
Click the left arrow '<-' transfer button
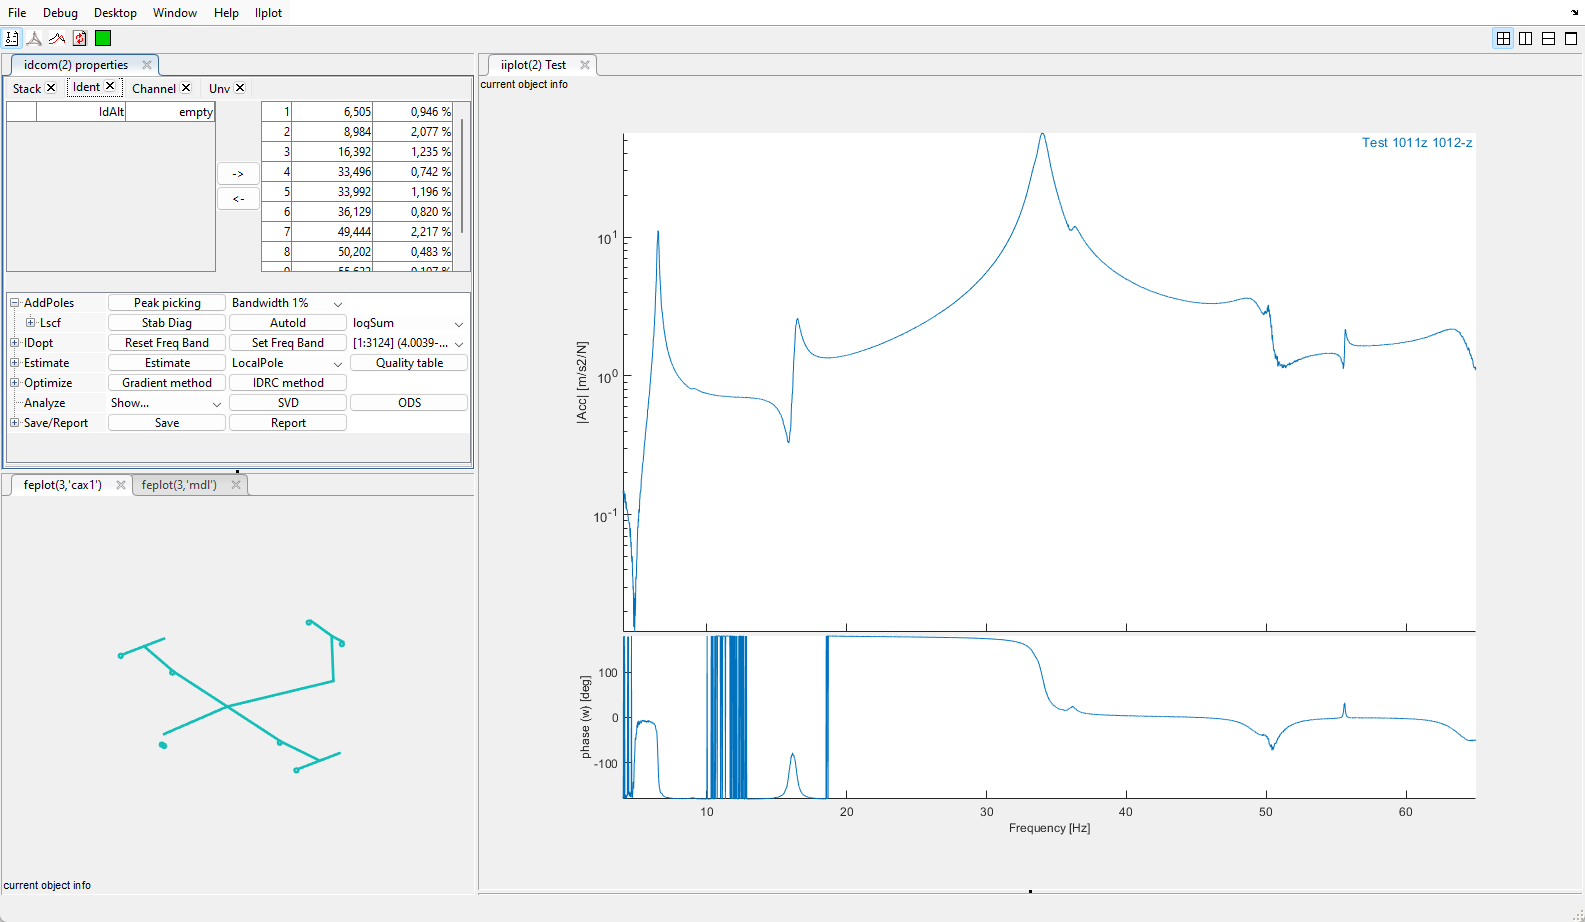pos(238,199)
